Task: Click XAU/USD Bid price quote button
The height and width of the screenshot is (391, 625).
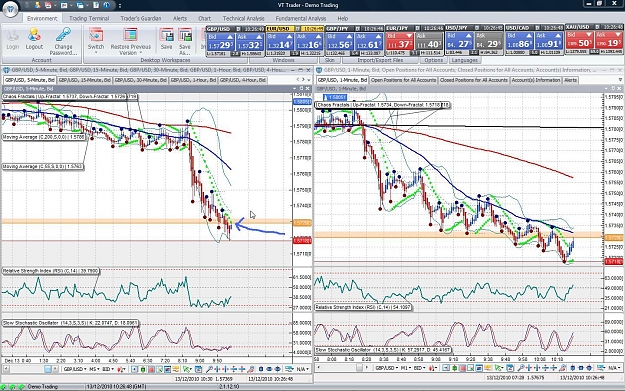Action: tap(579, 41)
